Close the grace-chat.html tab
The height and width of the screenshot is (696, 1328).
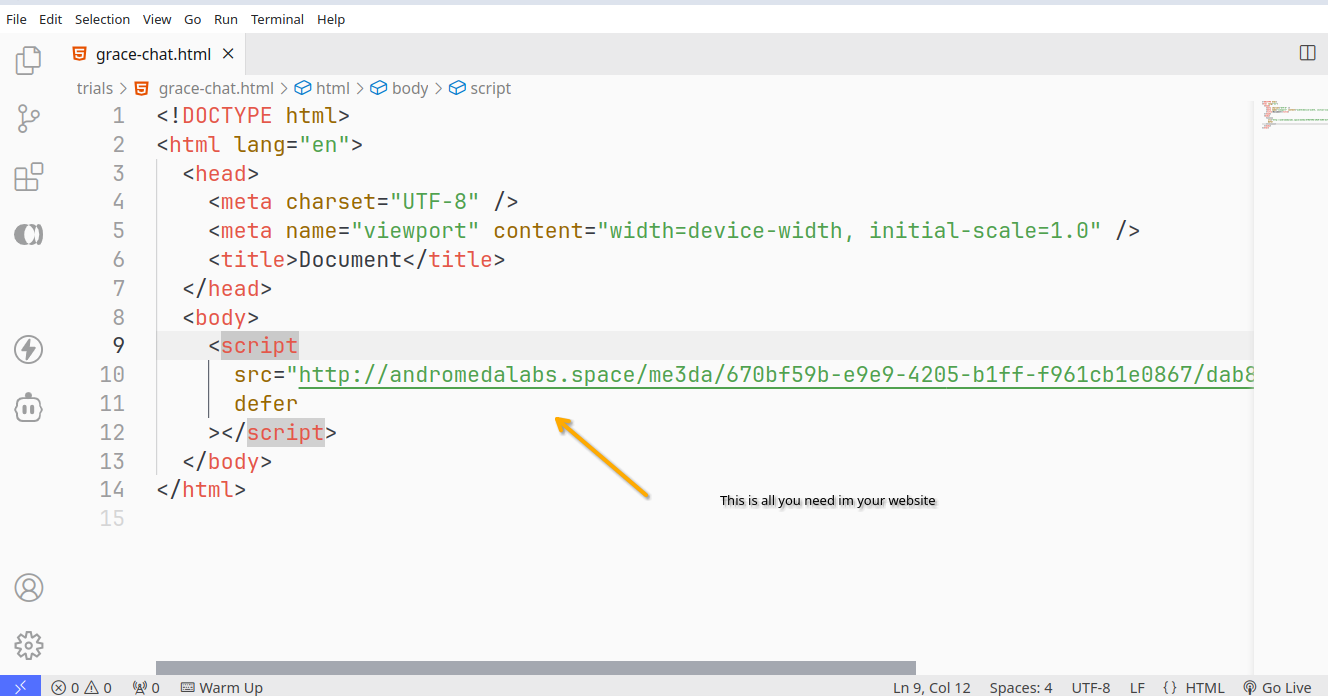[x=228, y=54]
